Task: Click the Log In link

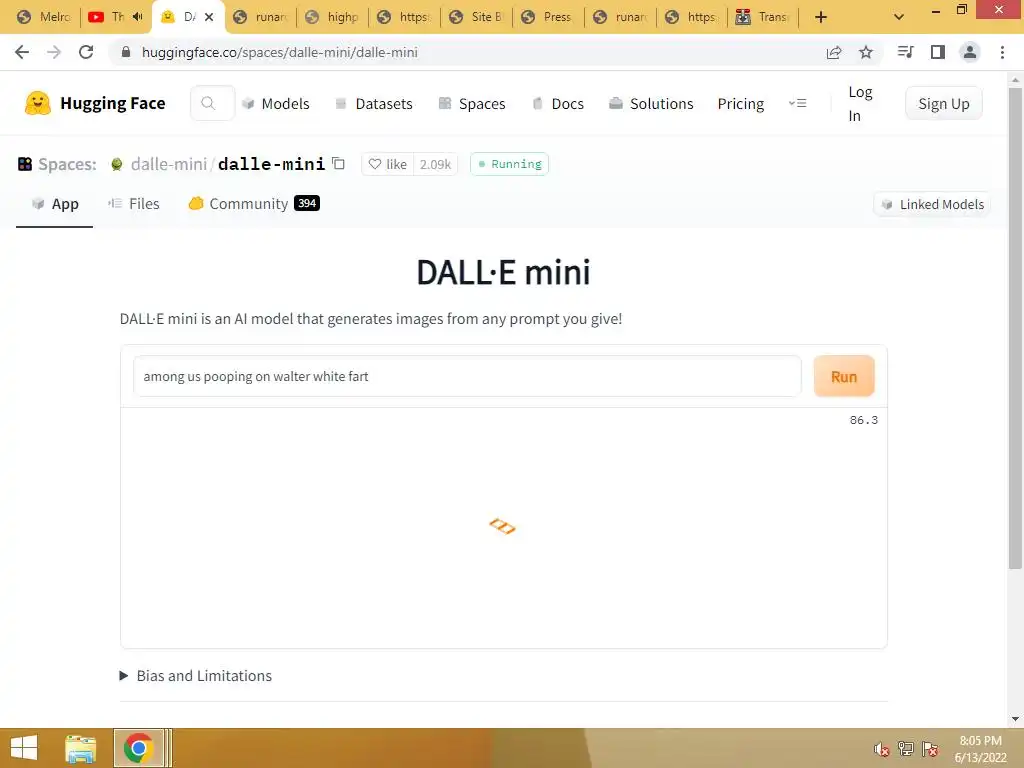Action: point(859,104)
